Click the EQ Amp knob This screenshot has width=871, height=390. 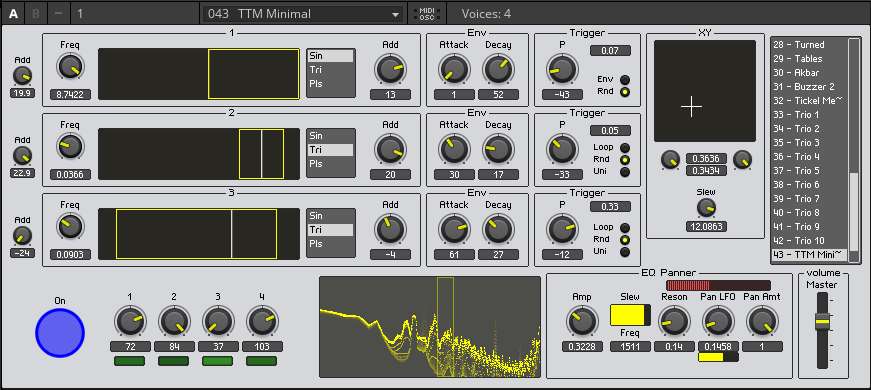[x=582, y=322]
